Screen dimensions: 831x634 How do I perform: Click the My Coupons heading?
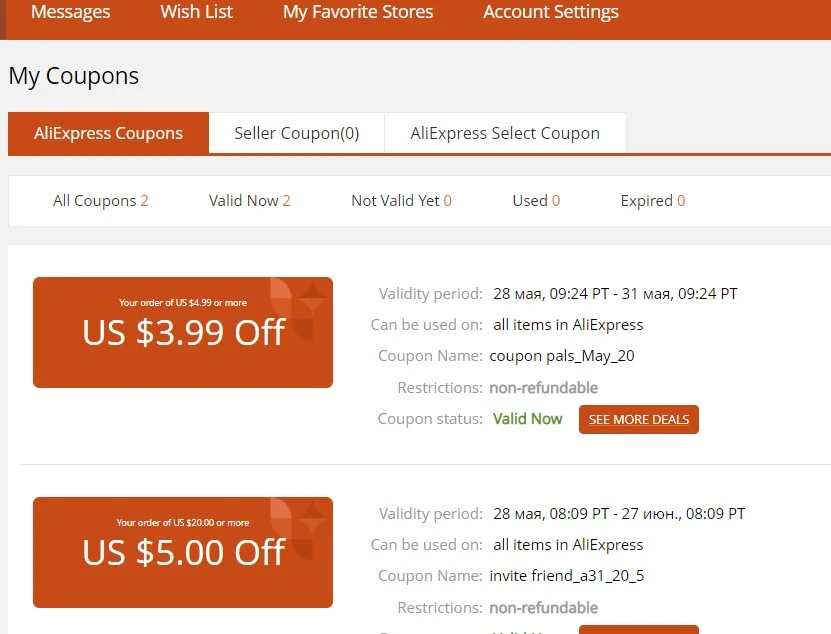pyautogui.click(x=74, y=76)
